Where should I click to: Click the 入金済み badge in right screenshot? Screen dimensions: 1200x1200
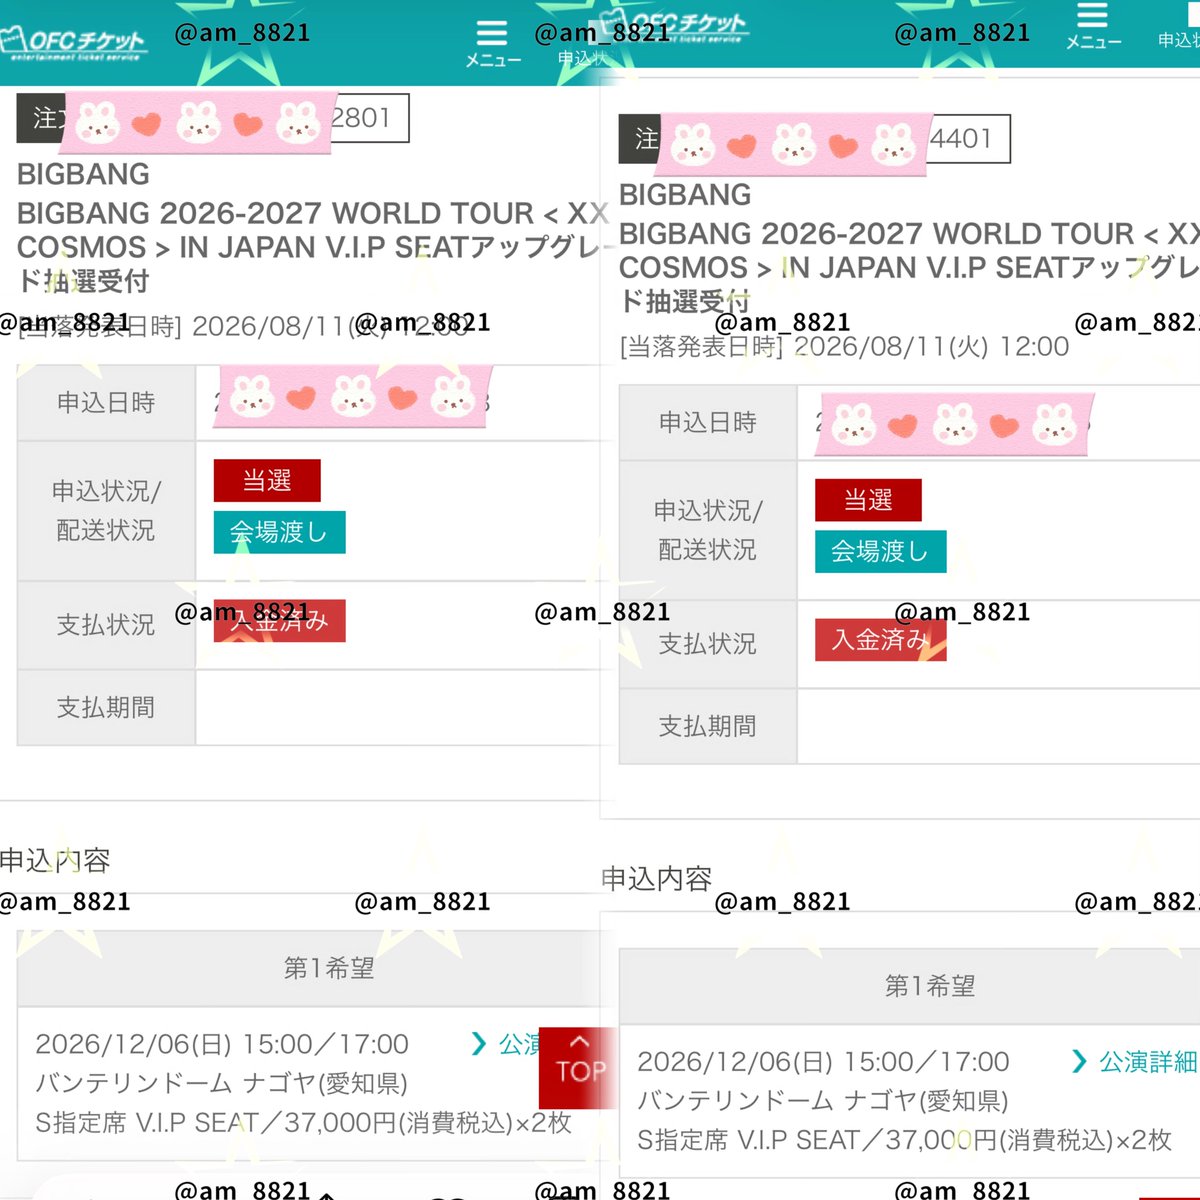[880, 640]
